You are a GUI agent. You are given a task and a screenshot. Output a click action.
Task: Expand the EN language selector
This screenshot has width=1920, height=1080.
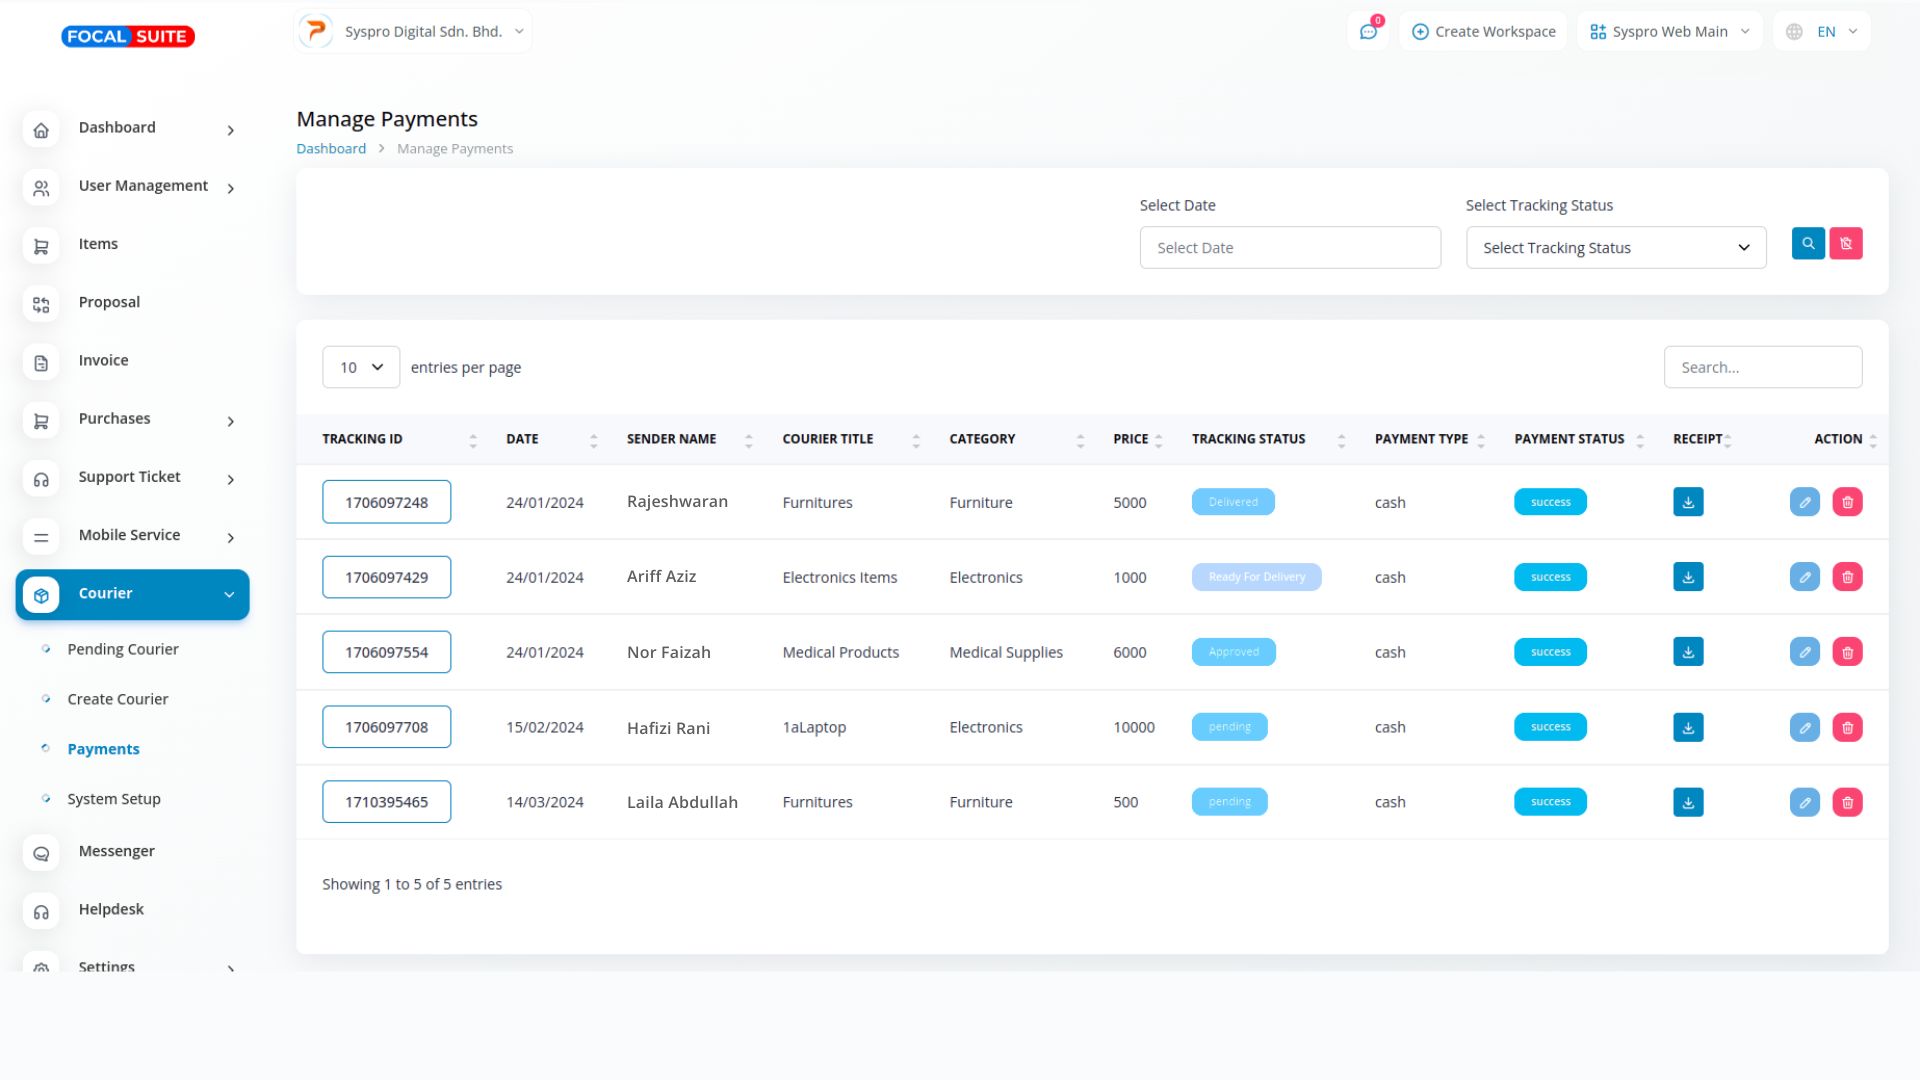click(x=1825, y=32)
